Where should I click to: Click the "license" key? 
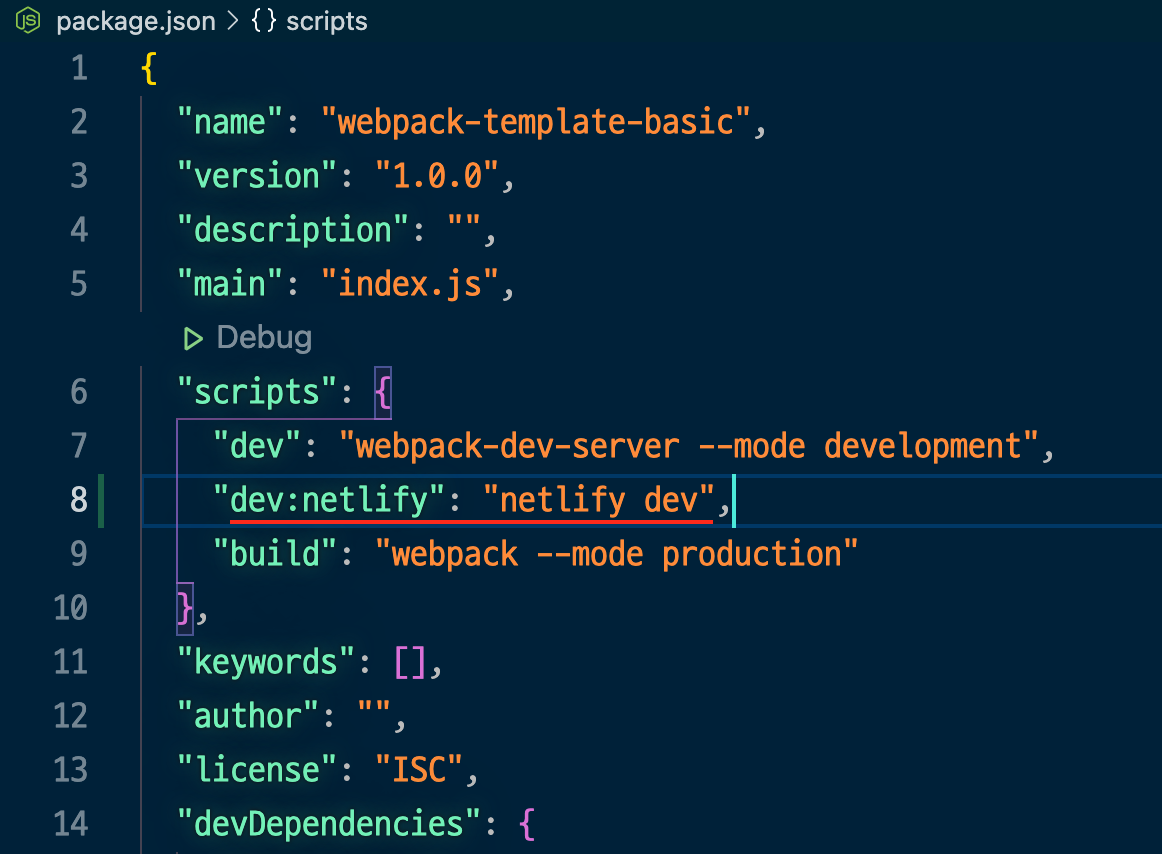coord(256,770)
